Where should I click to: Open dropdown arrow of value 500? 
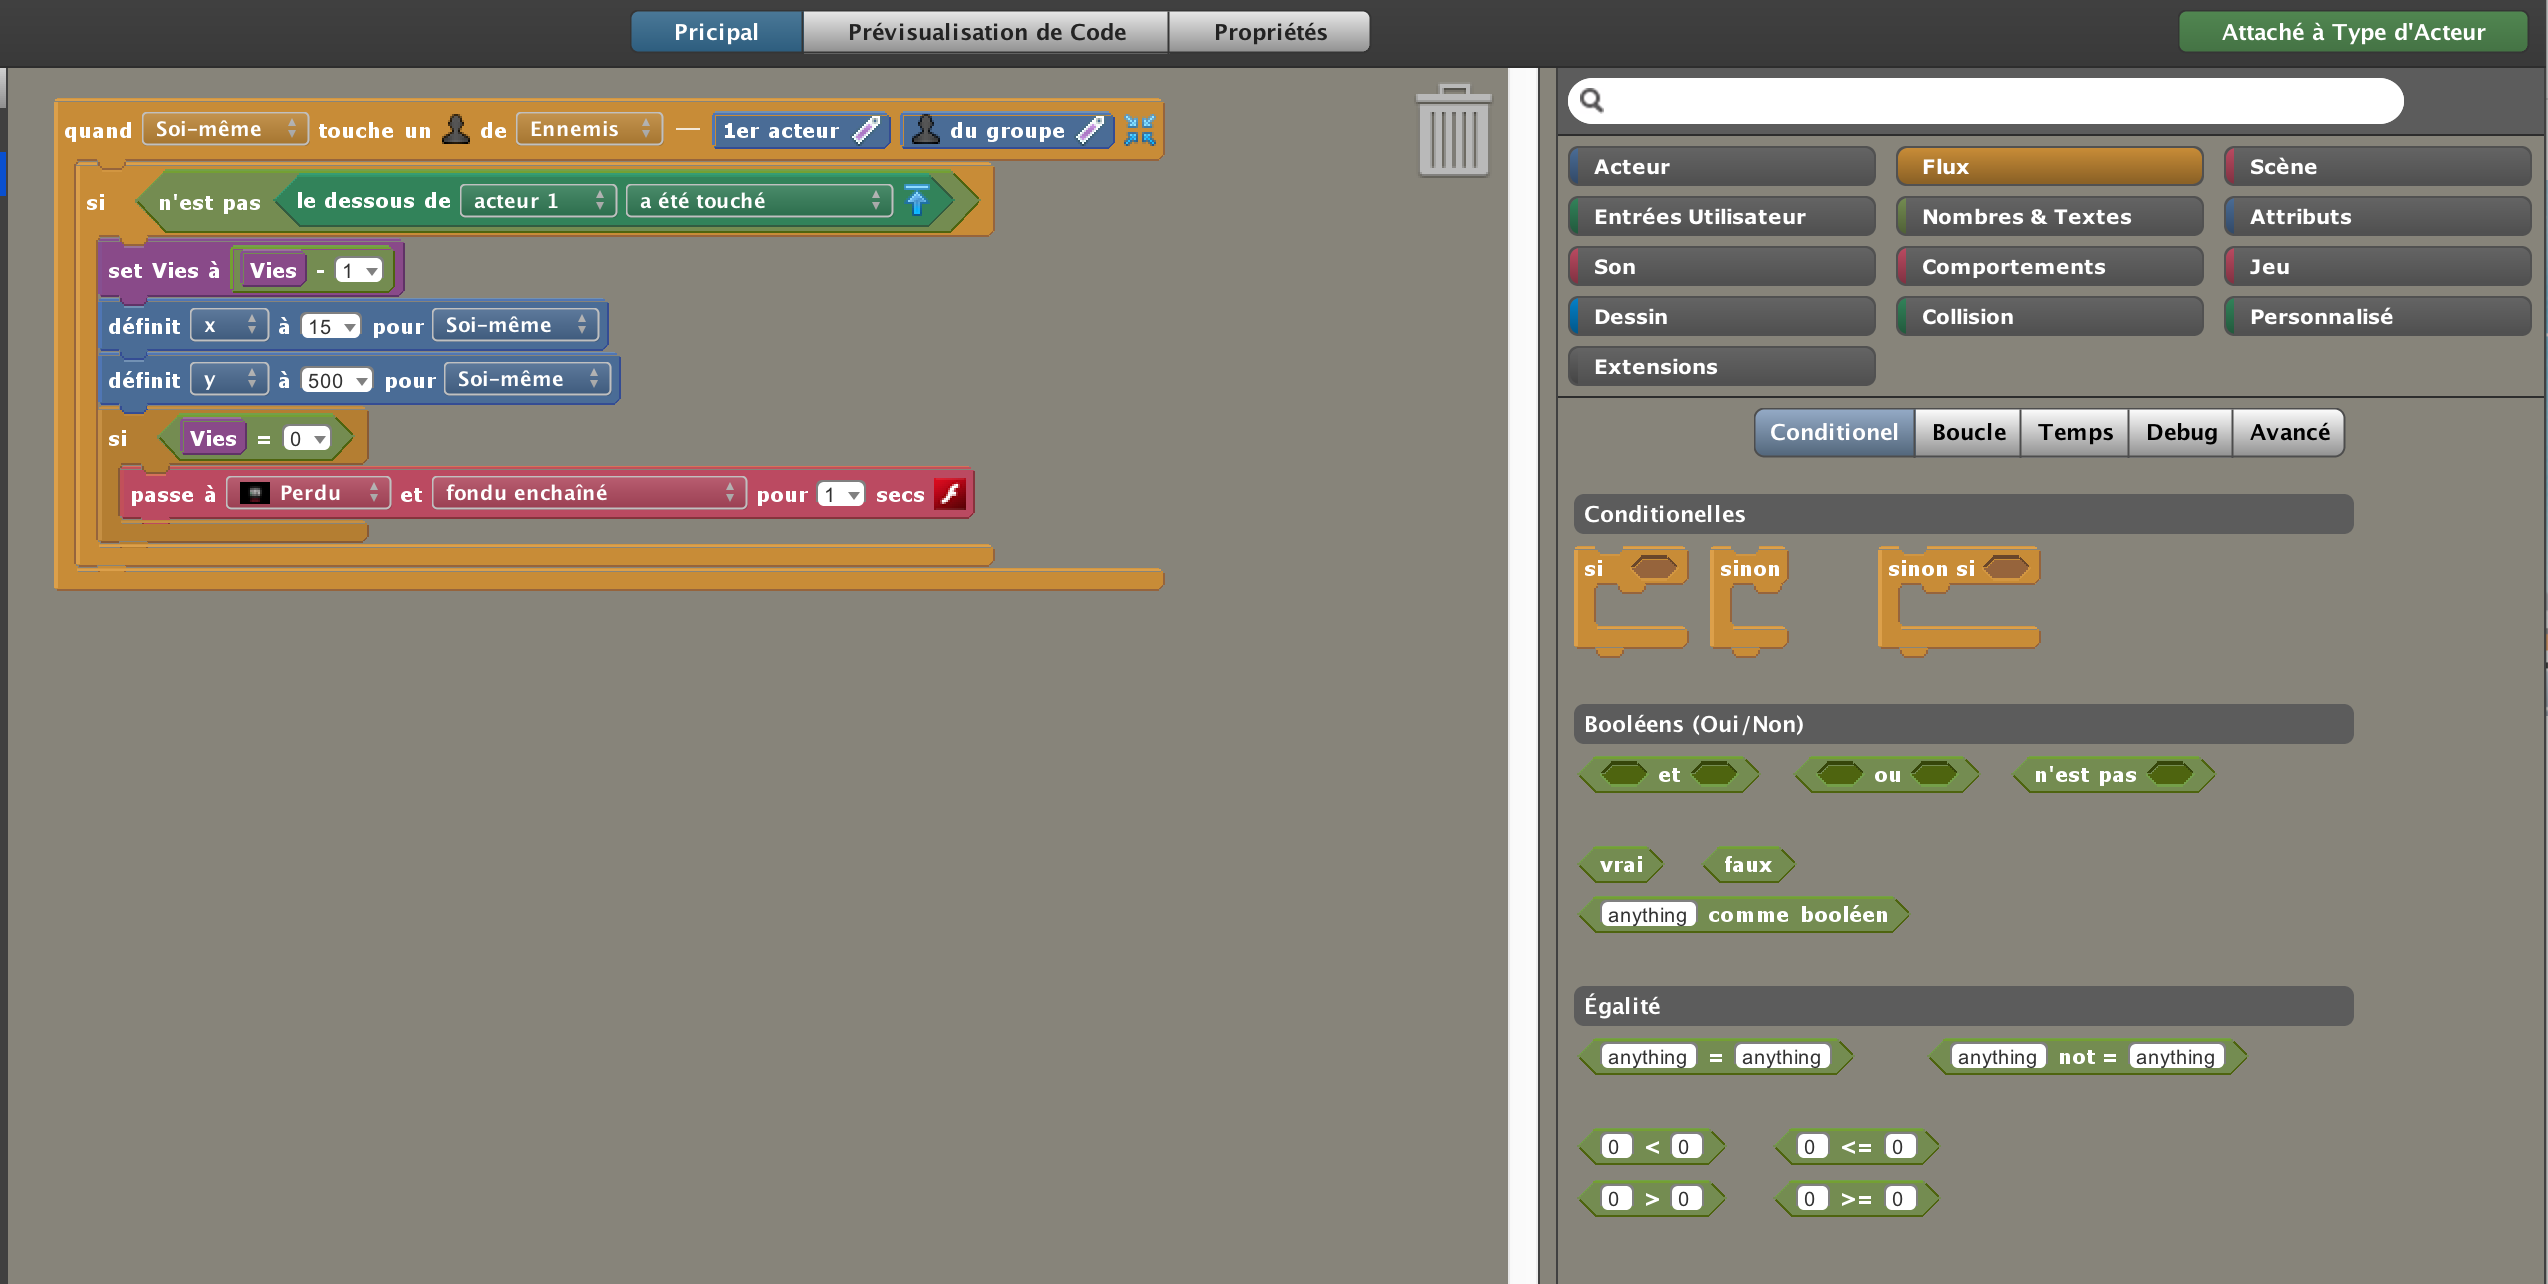coord(361,381)
